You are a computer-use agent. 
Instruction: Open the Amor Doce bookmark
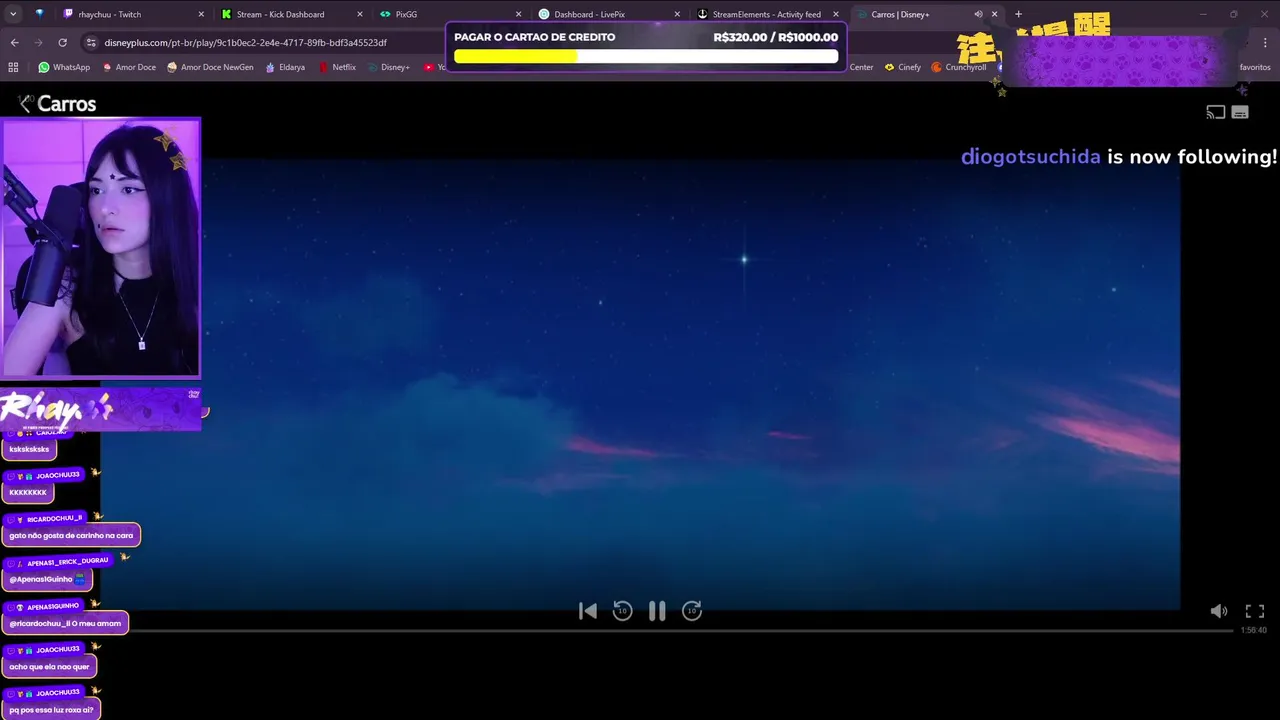coord(129,67)
